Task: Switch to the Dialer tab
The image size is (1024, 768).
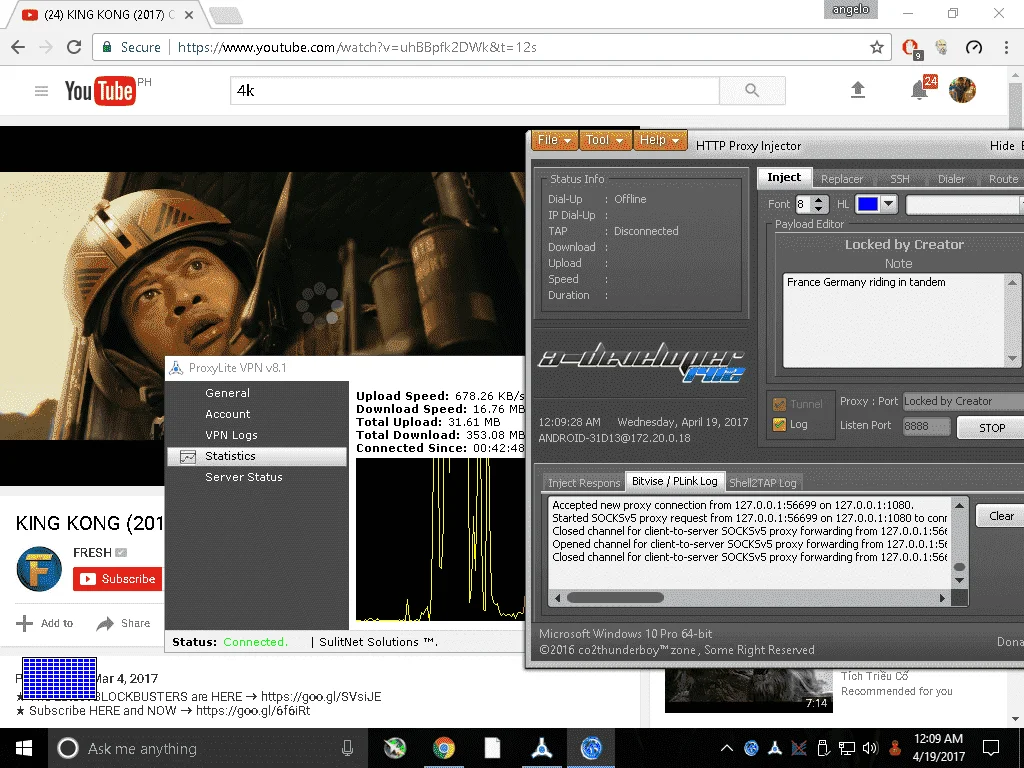Action: click(x=951, y=179)
